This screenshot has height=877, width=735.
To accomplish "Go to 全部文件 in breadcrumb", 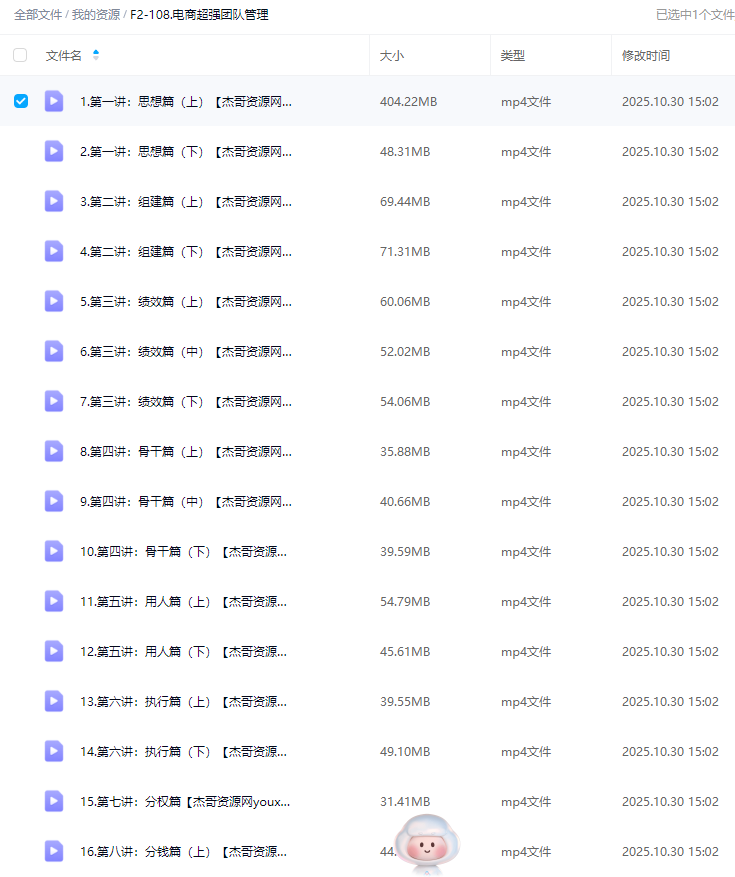I will pyautogui.click(x=38, y=15).
